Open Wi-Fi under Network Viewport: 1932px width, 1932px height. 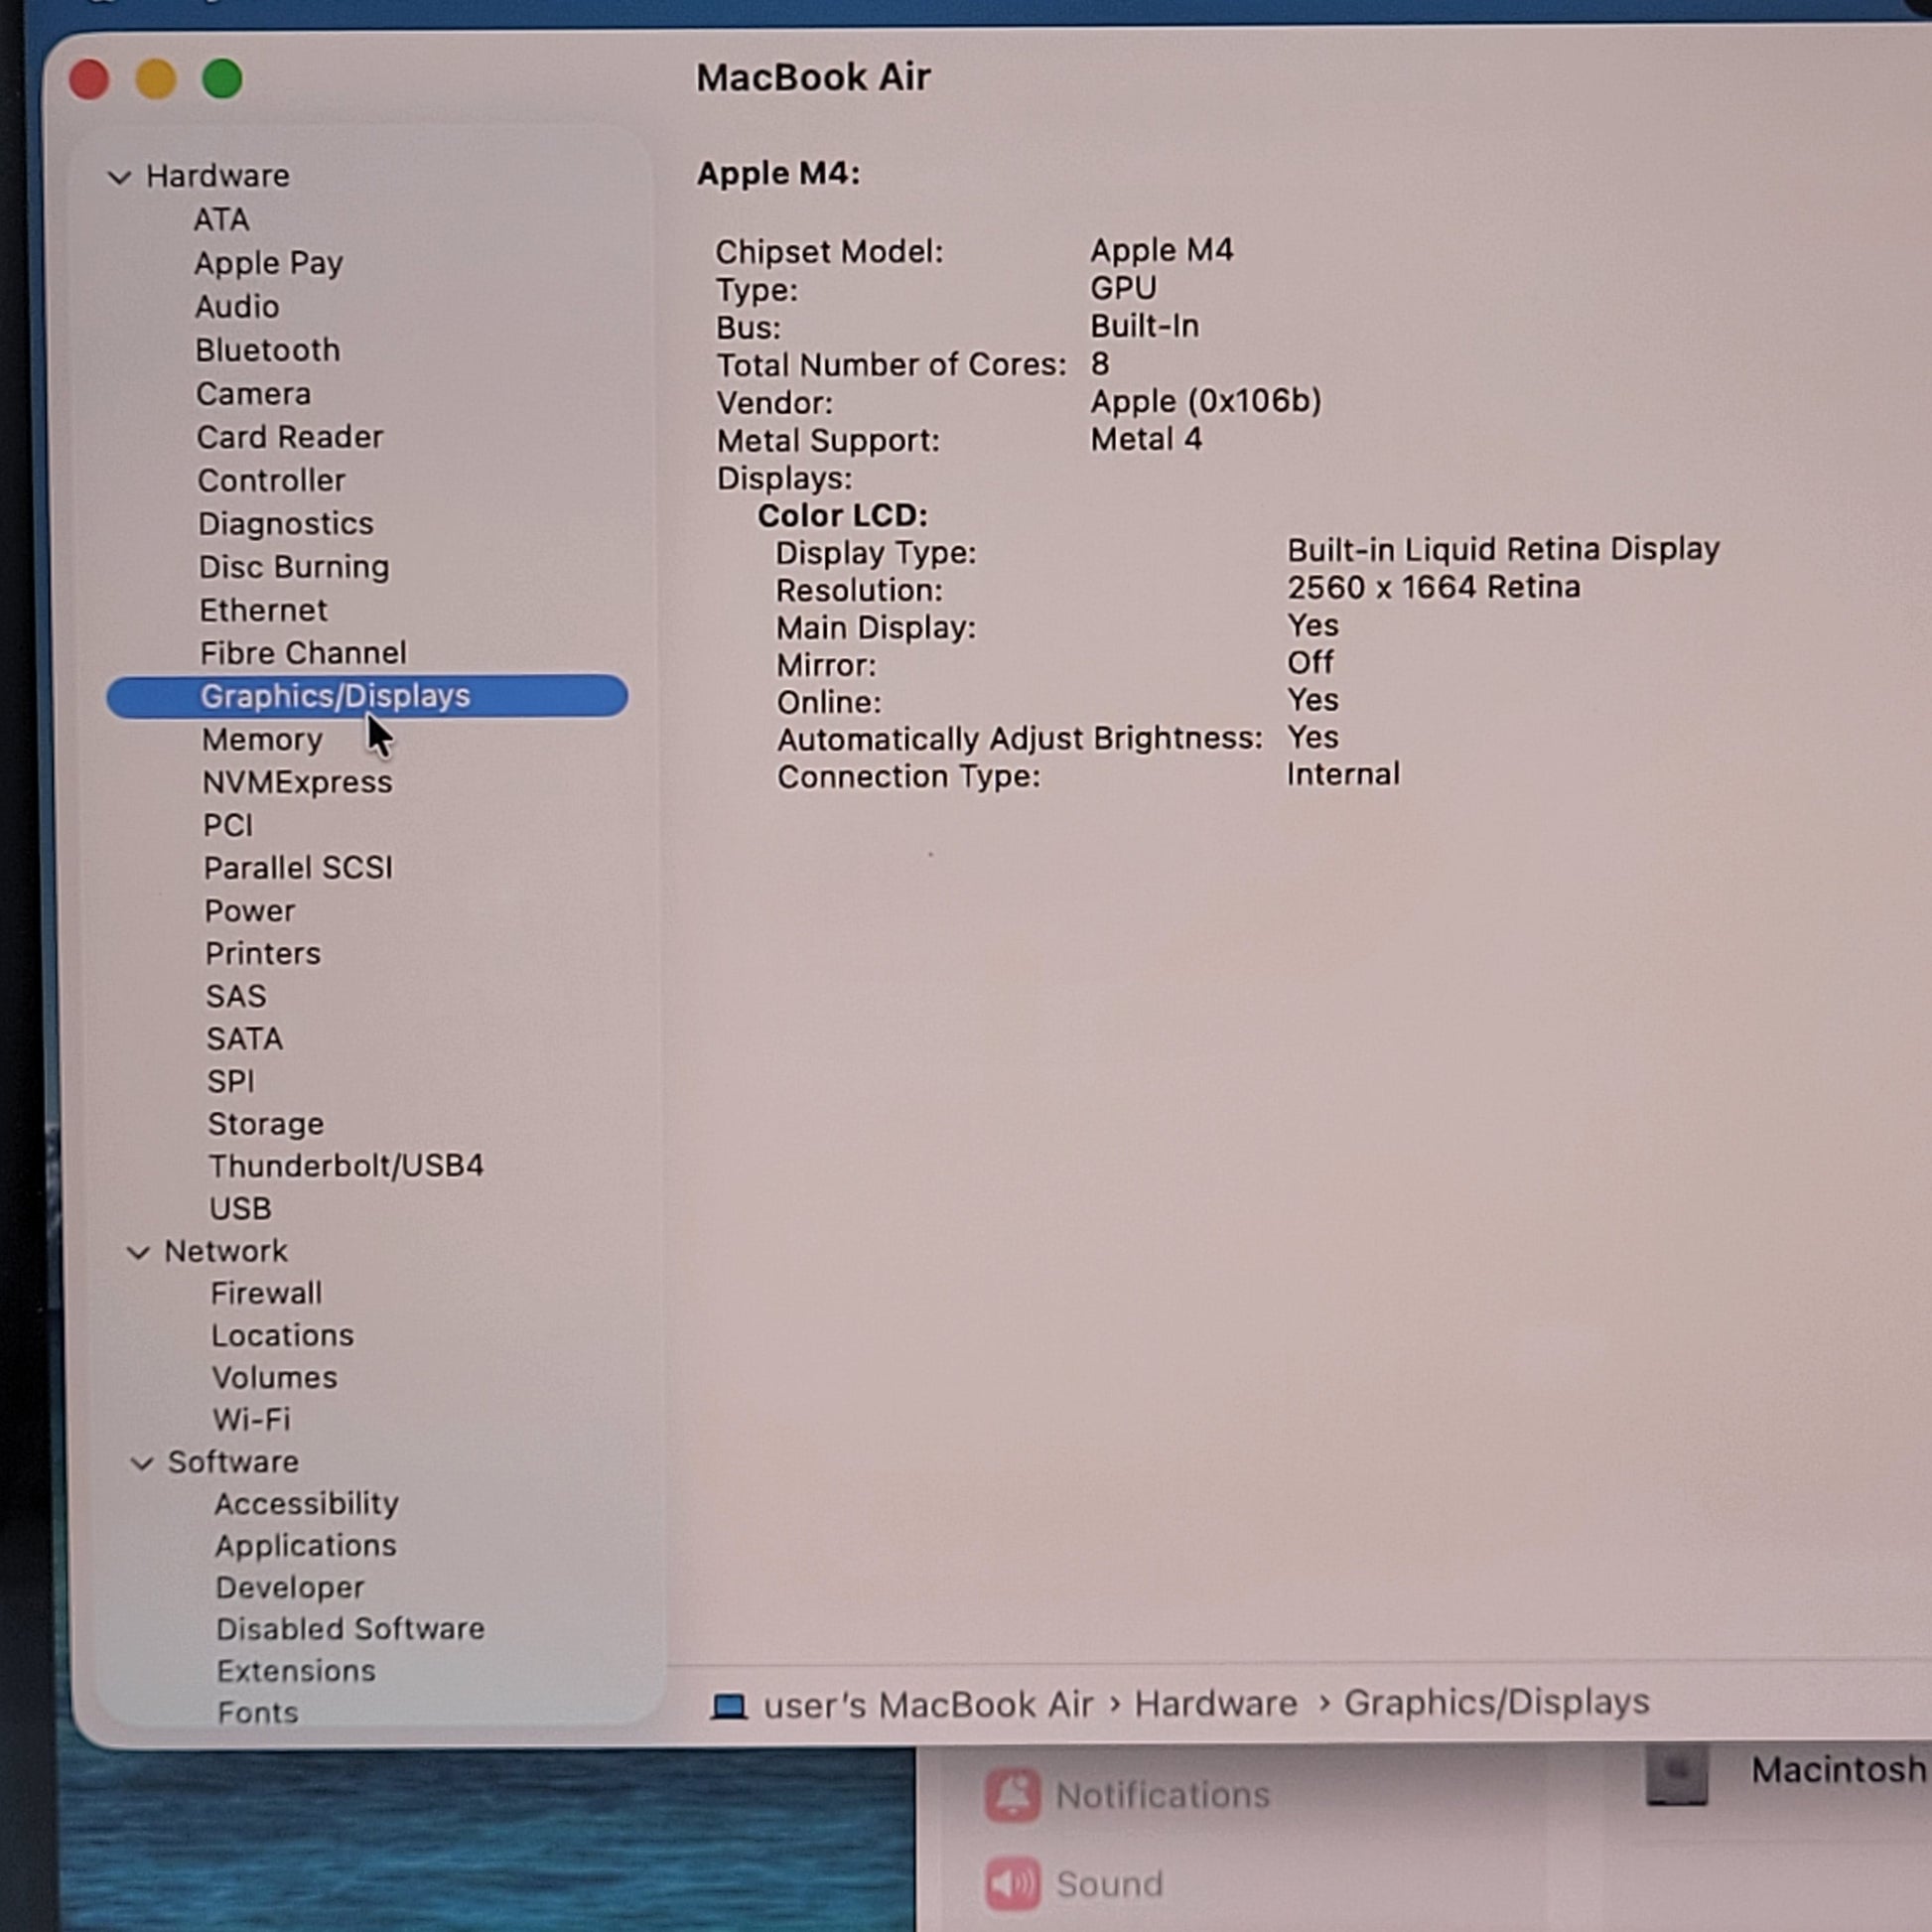coord(251,1420)
